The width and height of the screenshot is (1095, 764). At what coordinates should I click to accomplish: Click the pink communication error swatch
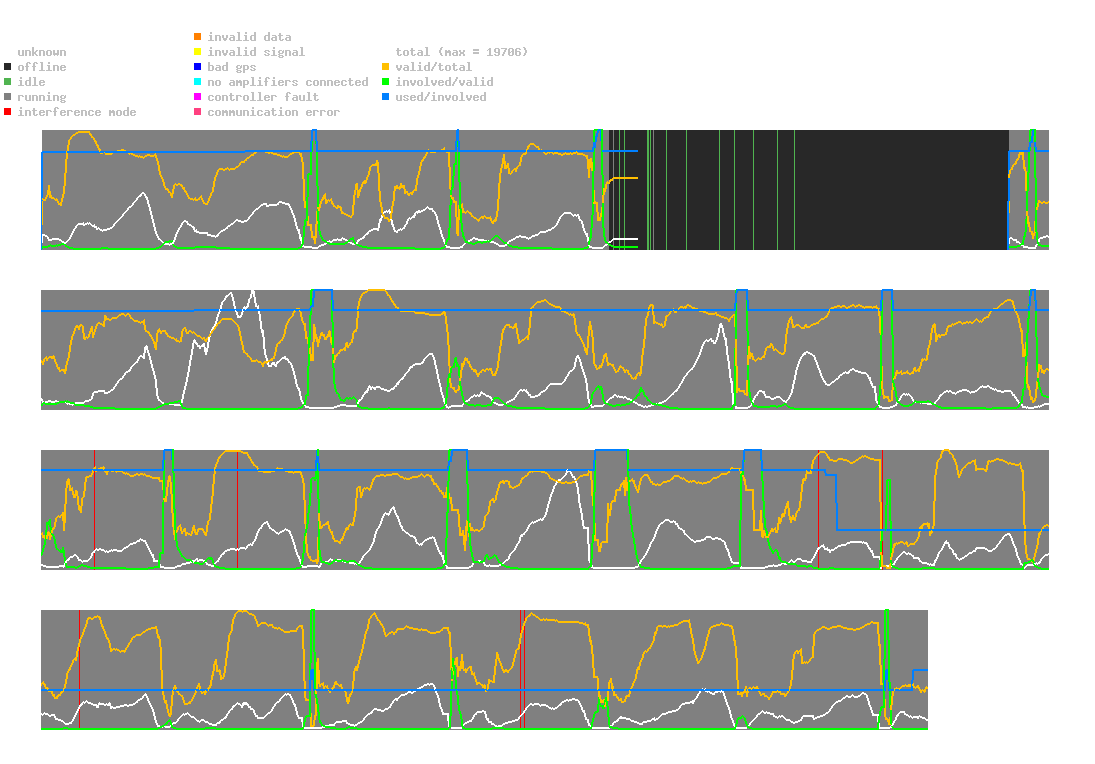coord(198,112)
